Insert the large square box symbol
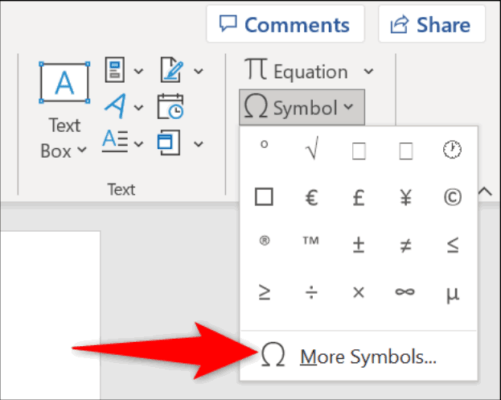 pos(264,197)
